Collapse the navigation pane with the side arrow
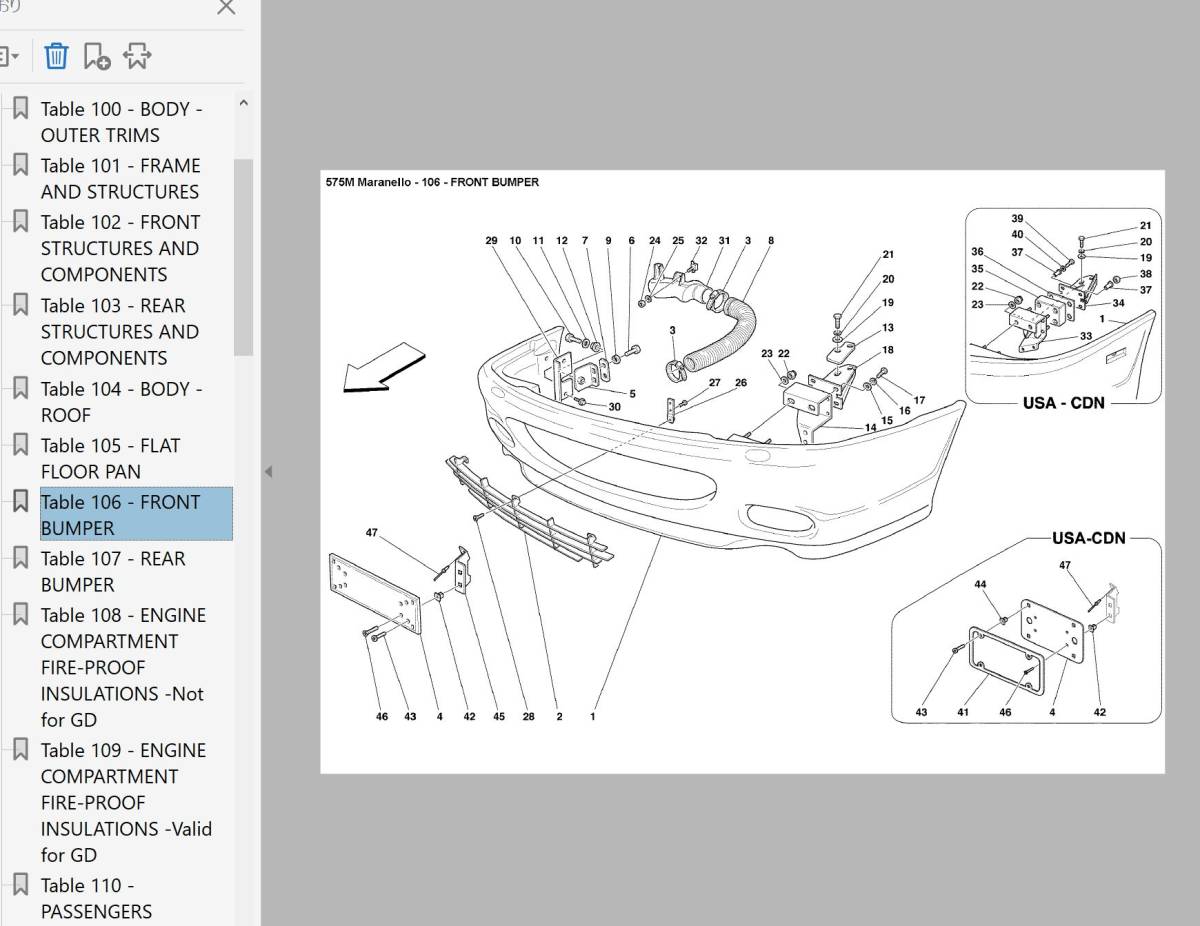The width and height of the screenshot is (1200, 926). click(x=268, y=471)
